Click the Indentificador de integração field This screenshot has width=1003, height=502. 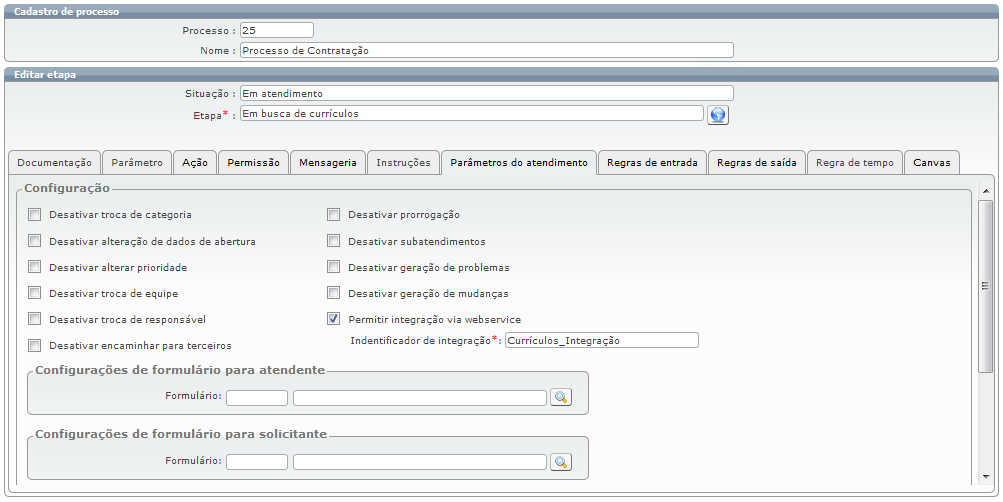(601, 341)
